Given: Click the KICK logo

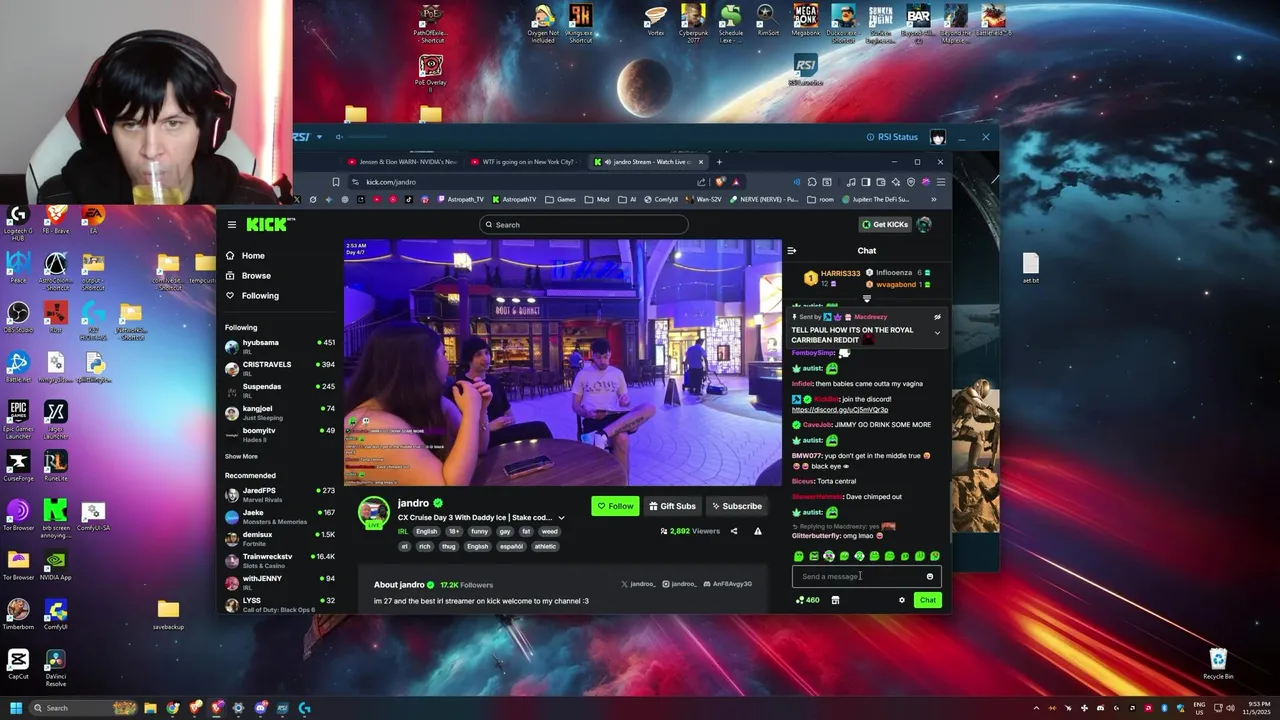Looking at the screenshot, I should click(x=269, y=224).
